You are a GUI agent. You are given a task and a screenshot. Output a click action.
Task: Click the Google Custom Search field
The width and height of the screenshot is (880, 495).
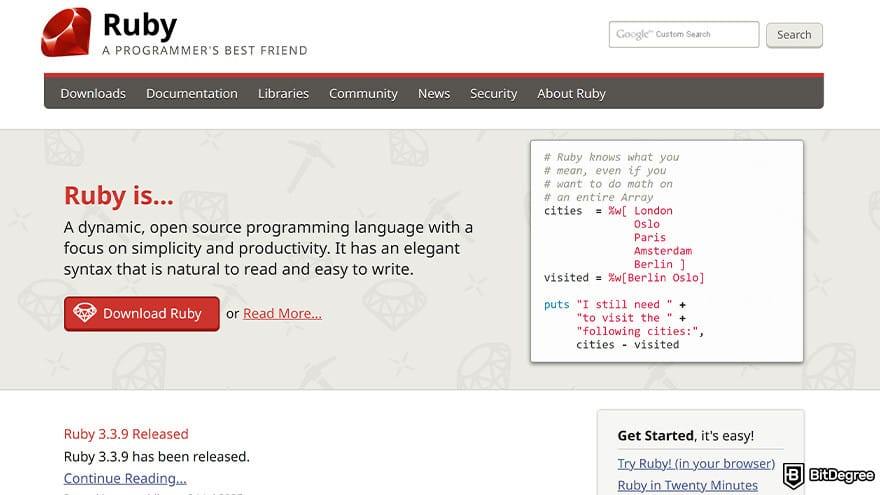(684, 34)
